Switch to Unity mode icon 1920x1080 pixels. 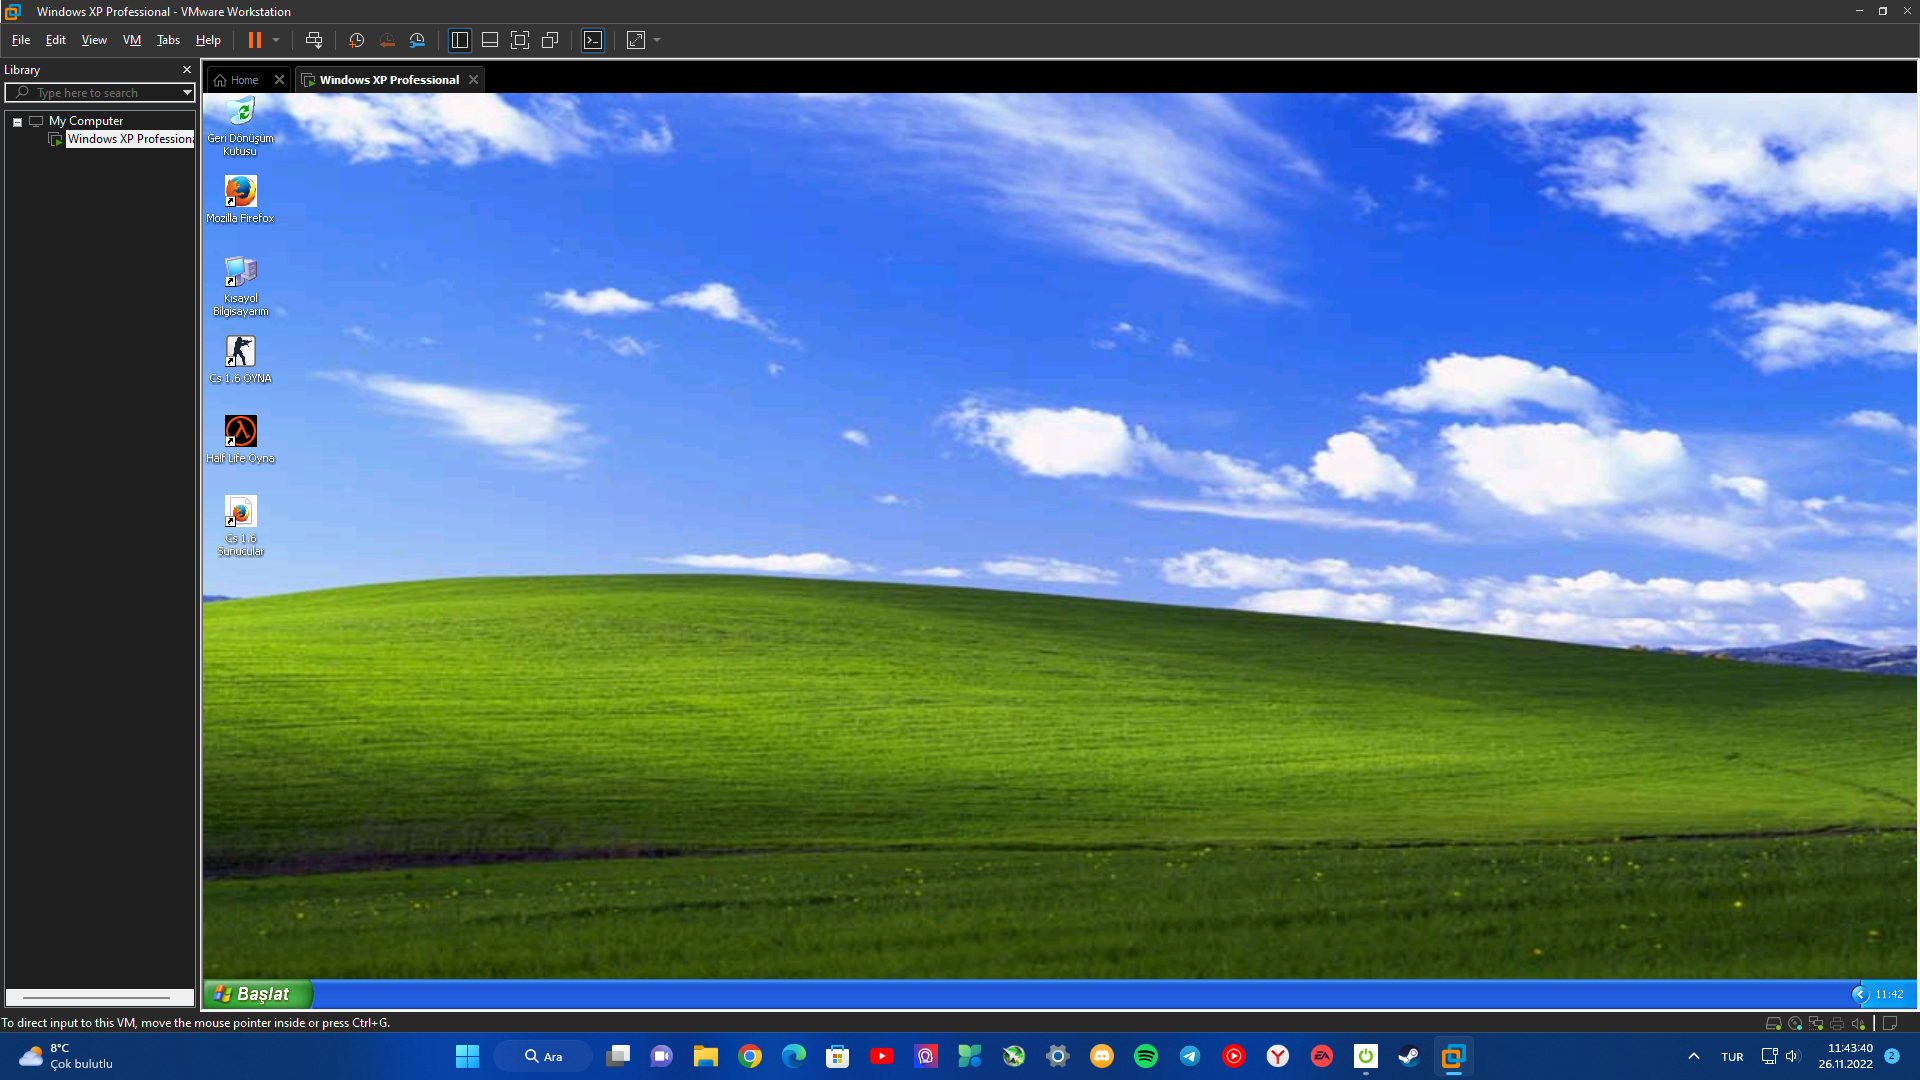550,40
